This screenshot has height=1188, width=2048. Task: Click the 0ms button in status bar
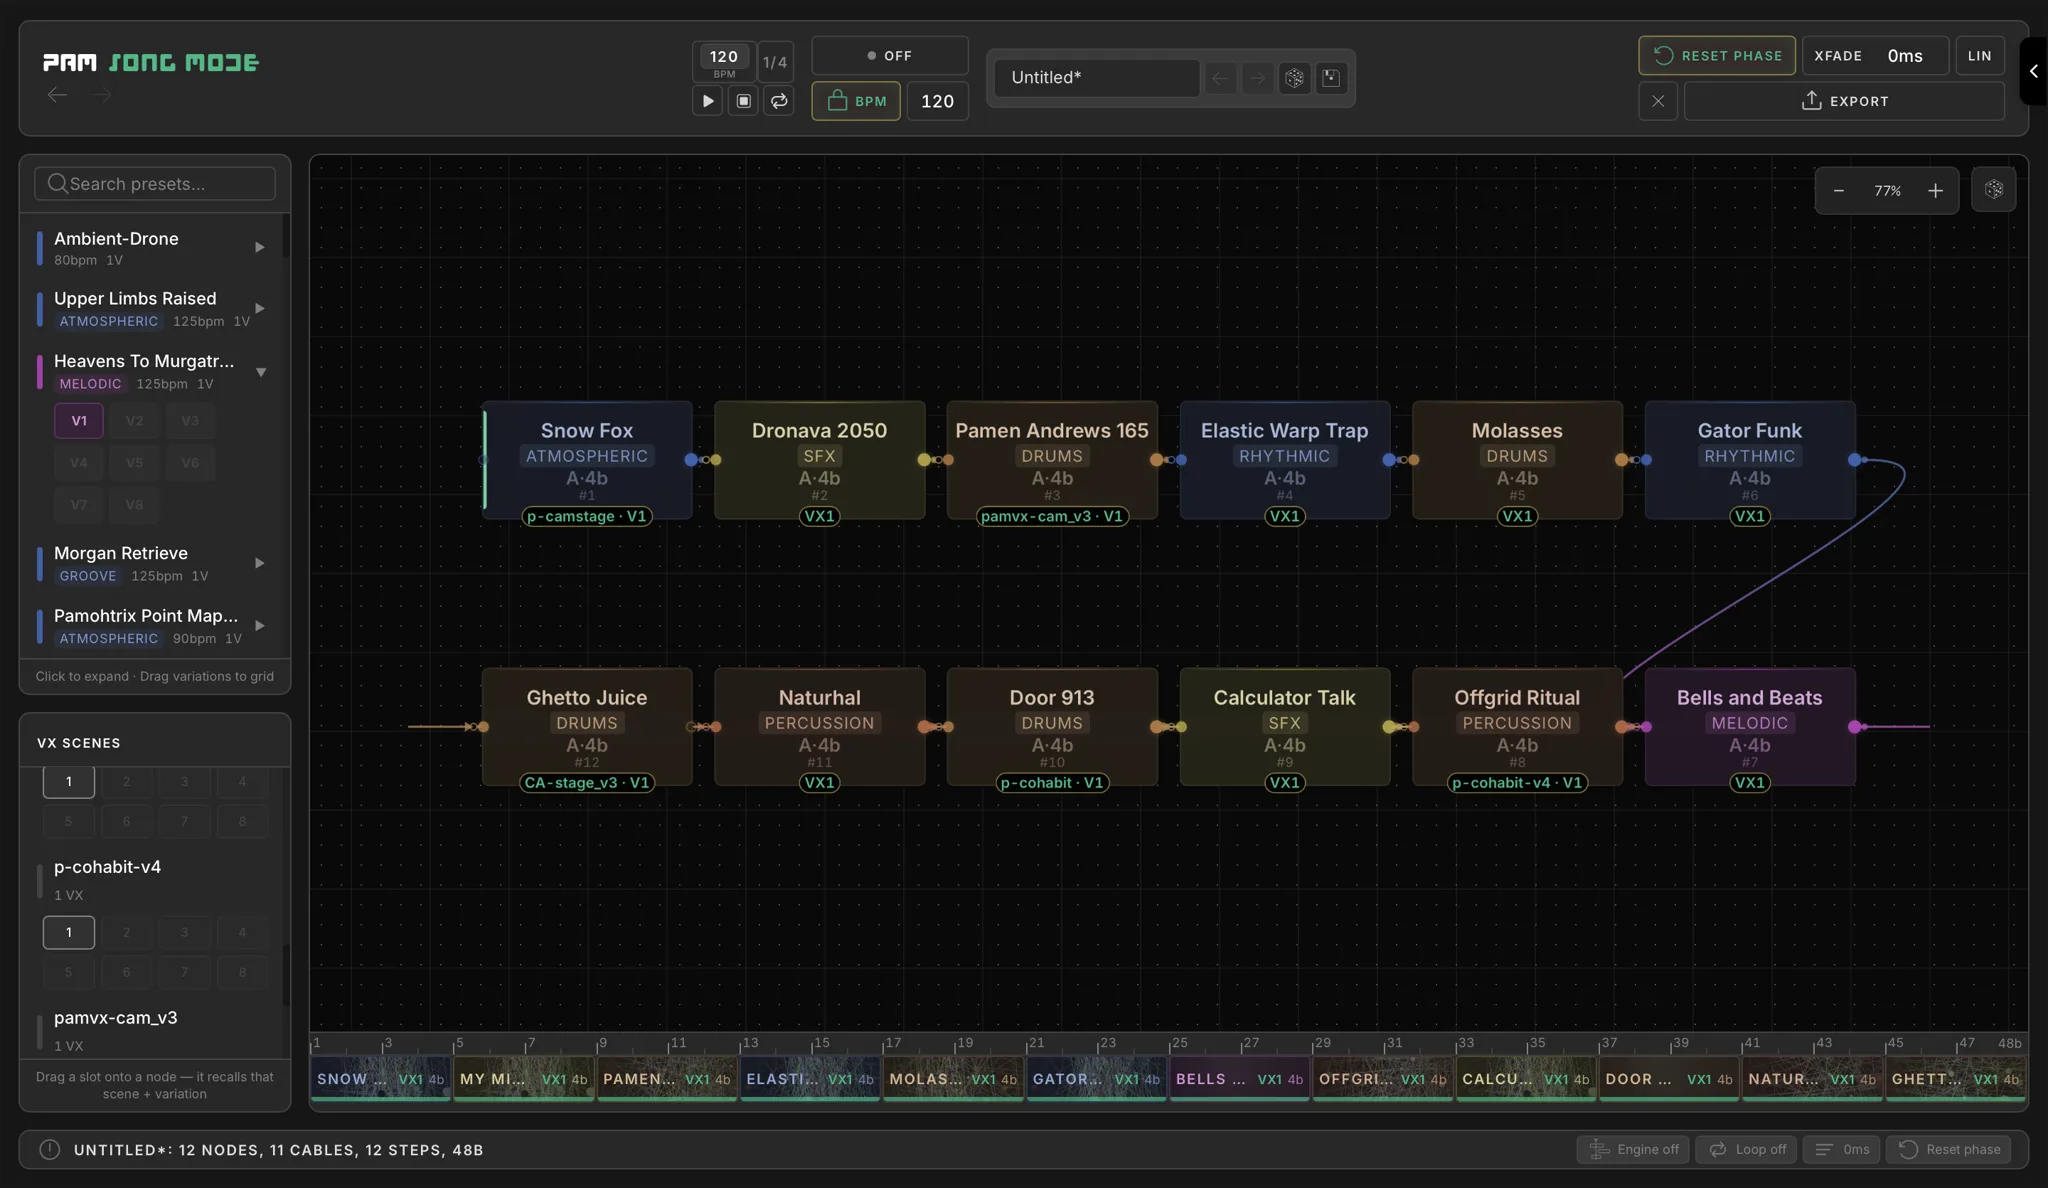pos(1841,1150)
